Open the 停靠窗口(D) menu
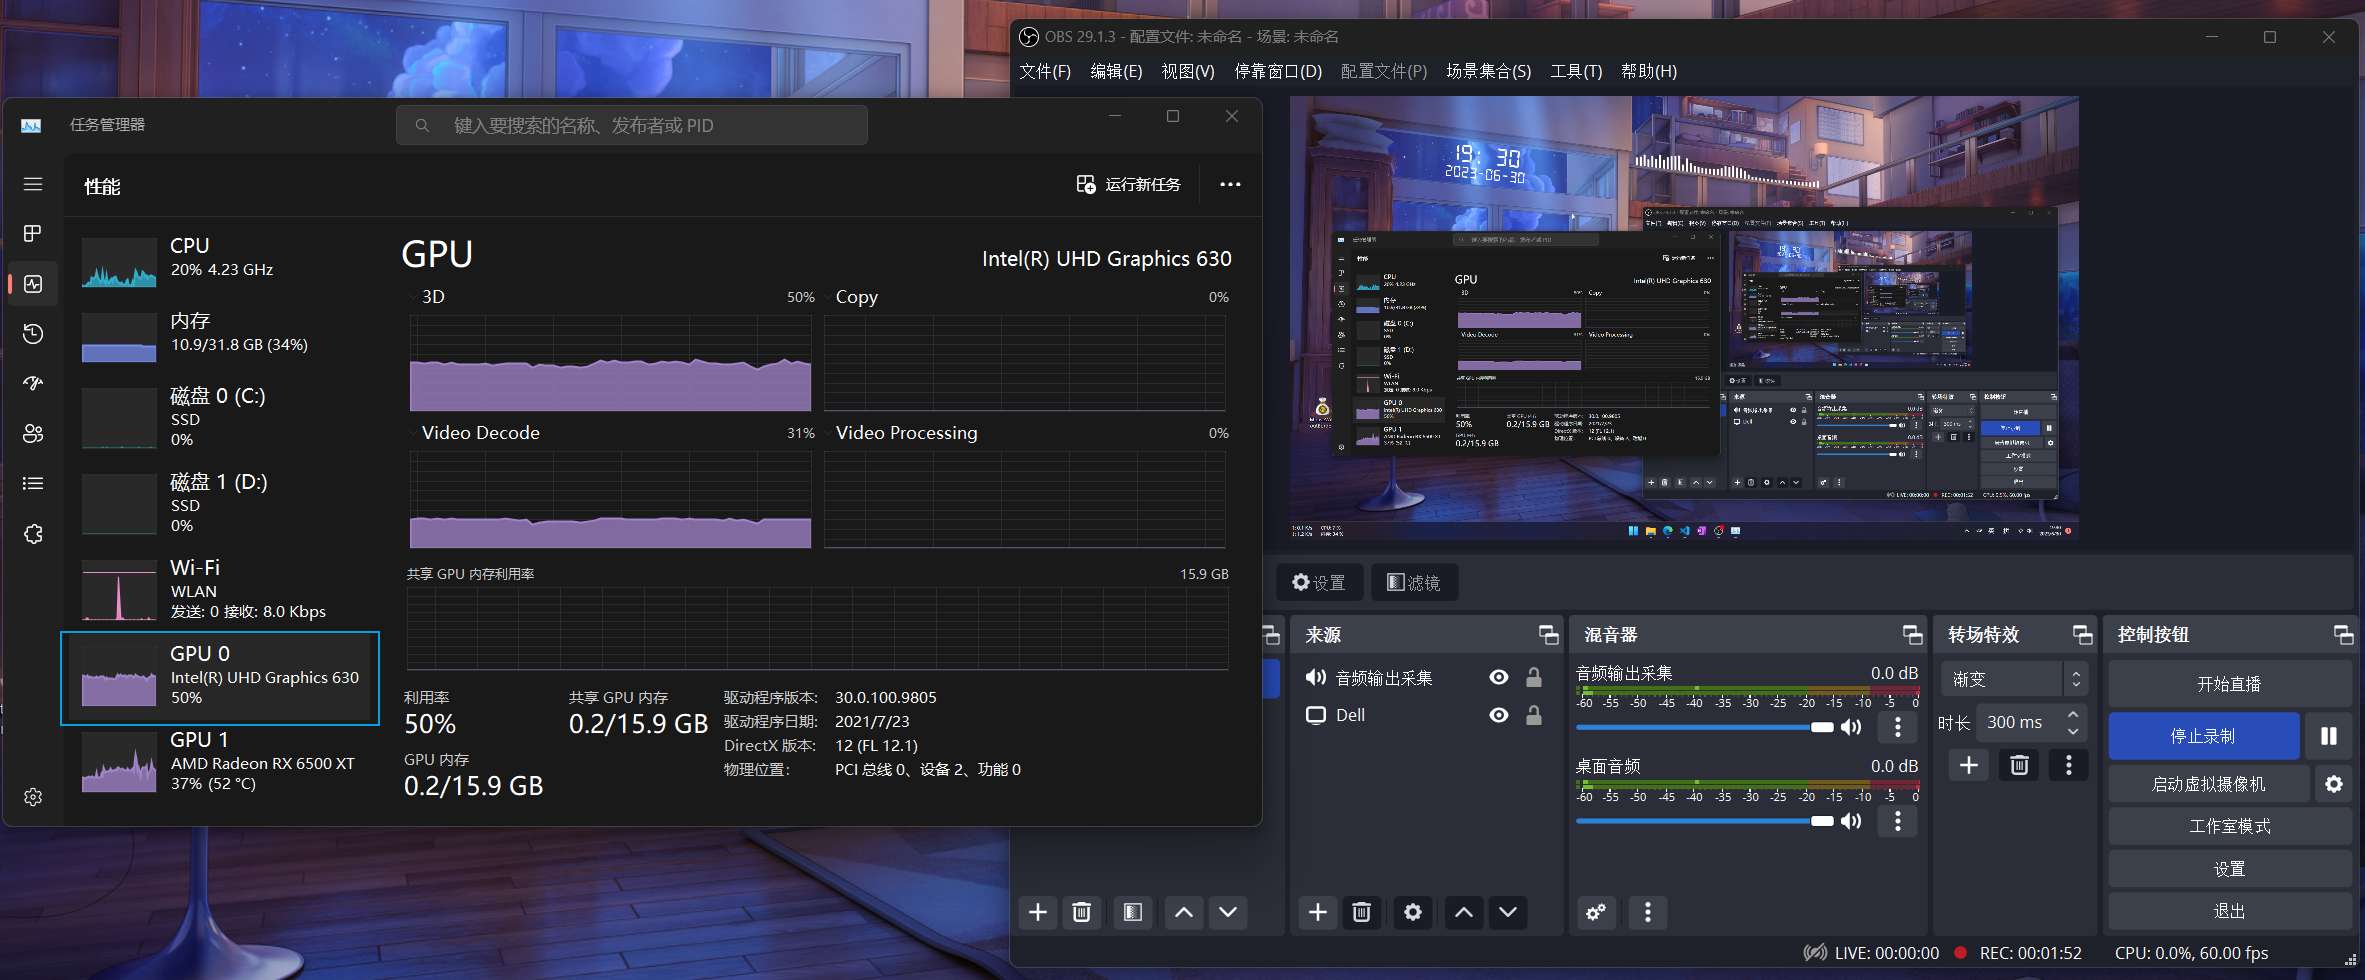This screenshot has width=2365, height=980. pos(1277,71)
